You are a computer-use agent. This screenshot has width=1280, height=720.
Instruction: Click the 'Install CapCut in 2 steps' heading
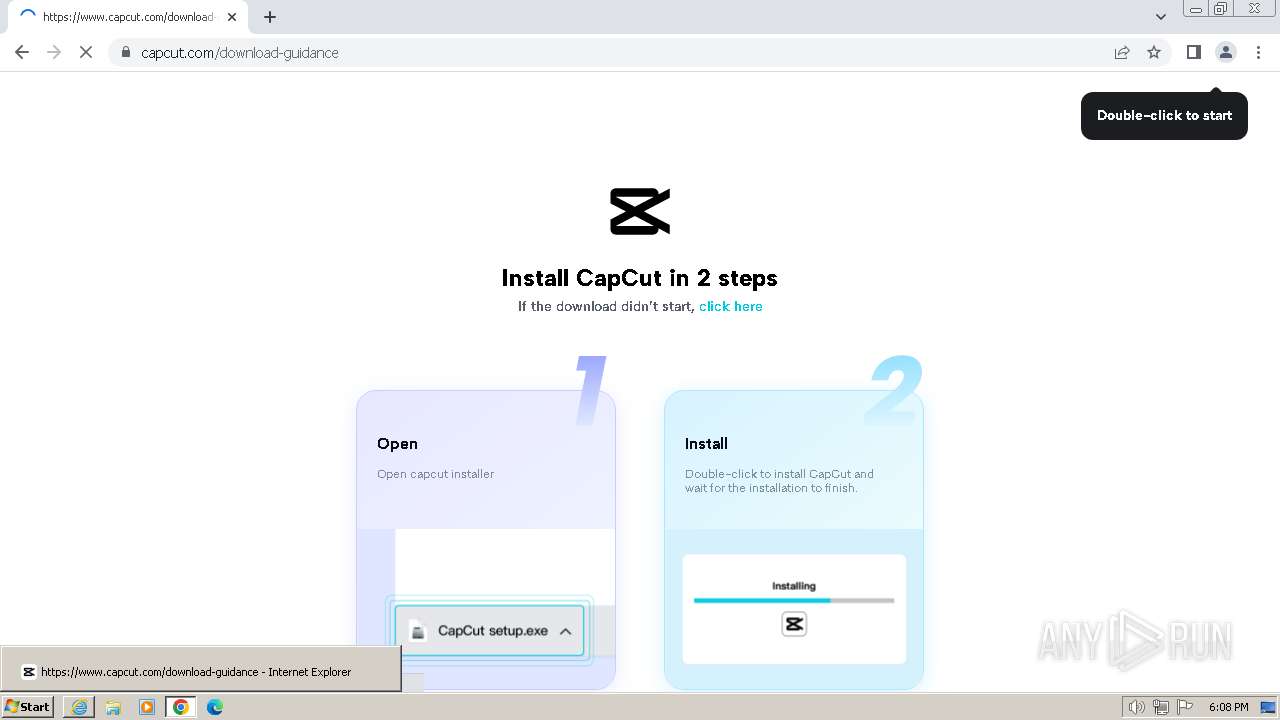click(x=639, y=278)
